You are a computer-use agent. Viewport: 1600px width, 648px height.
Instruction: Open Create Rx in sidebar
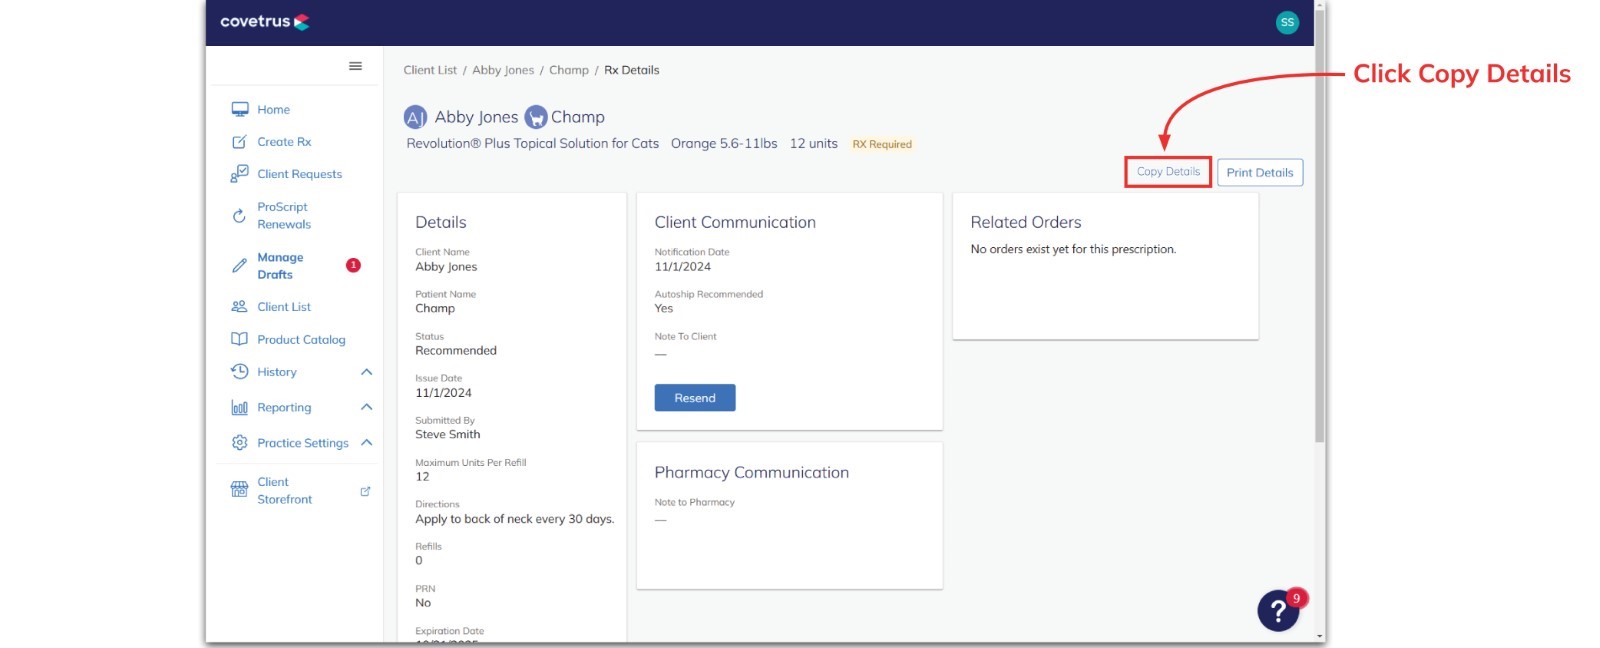tap(284, 142)
